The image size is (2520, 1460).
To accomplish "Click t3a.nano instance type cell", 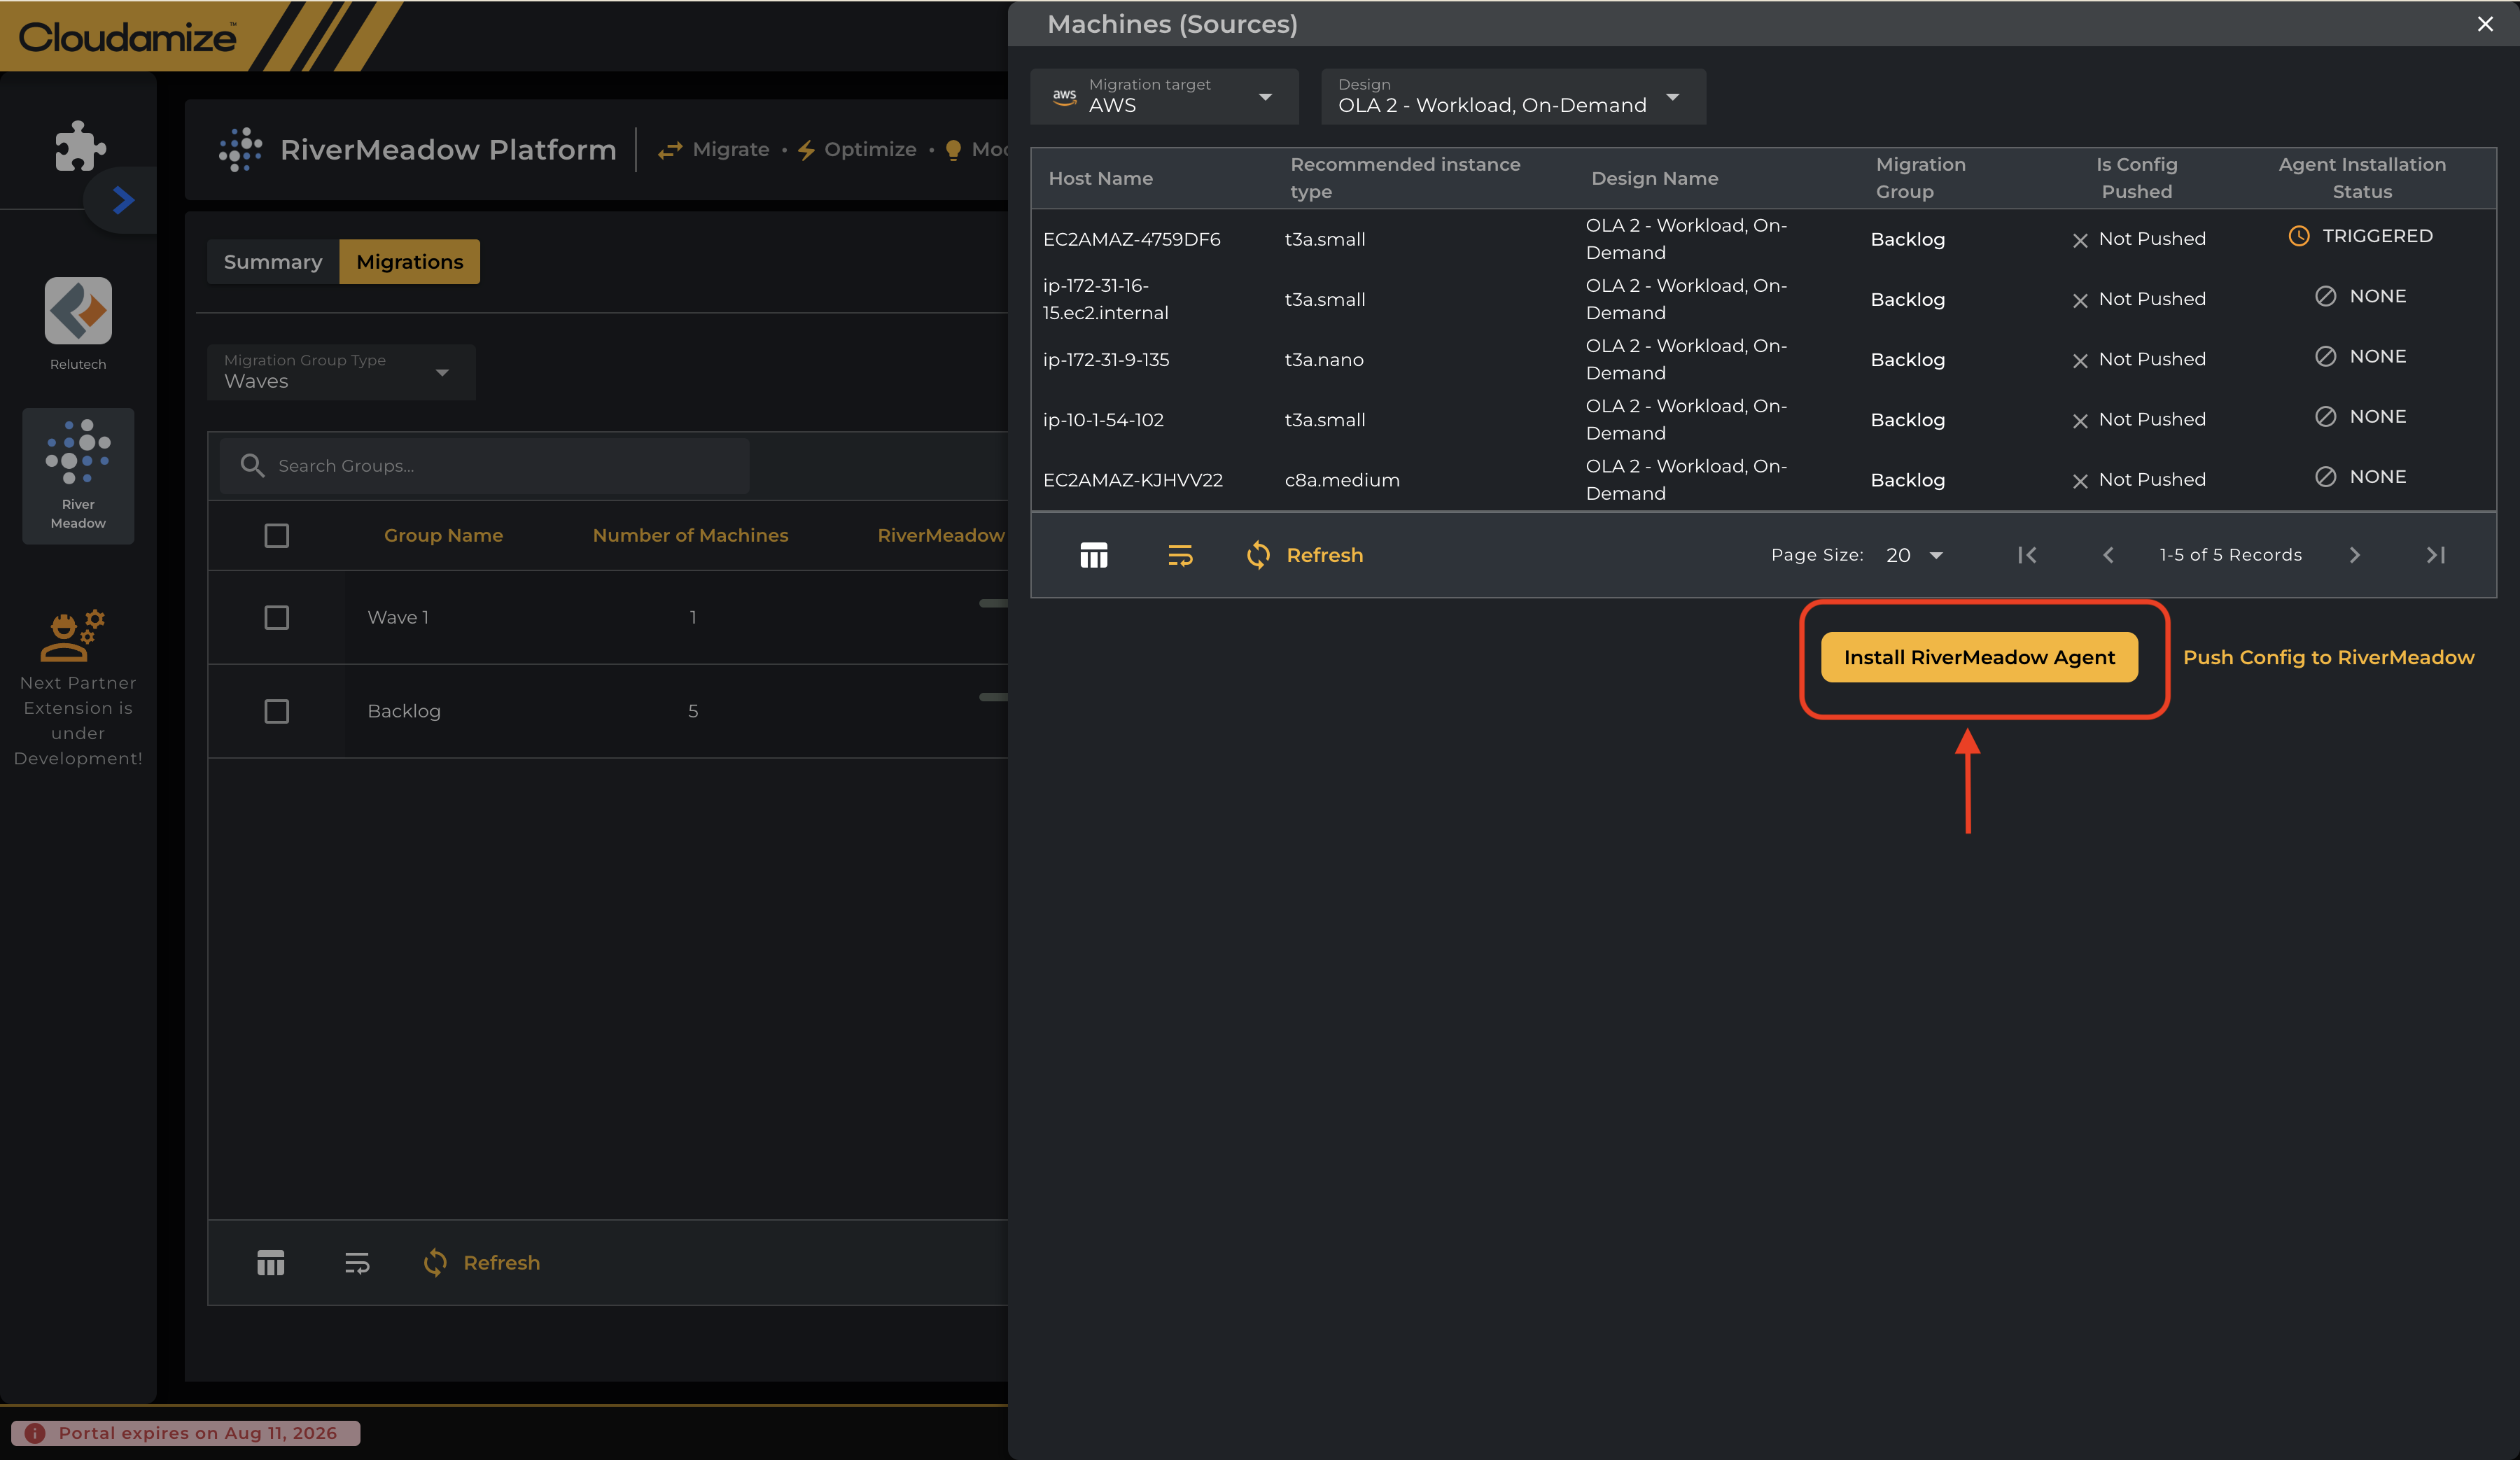I will pos(1324,360).
